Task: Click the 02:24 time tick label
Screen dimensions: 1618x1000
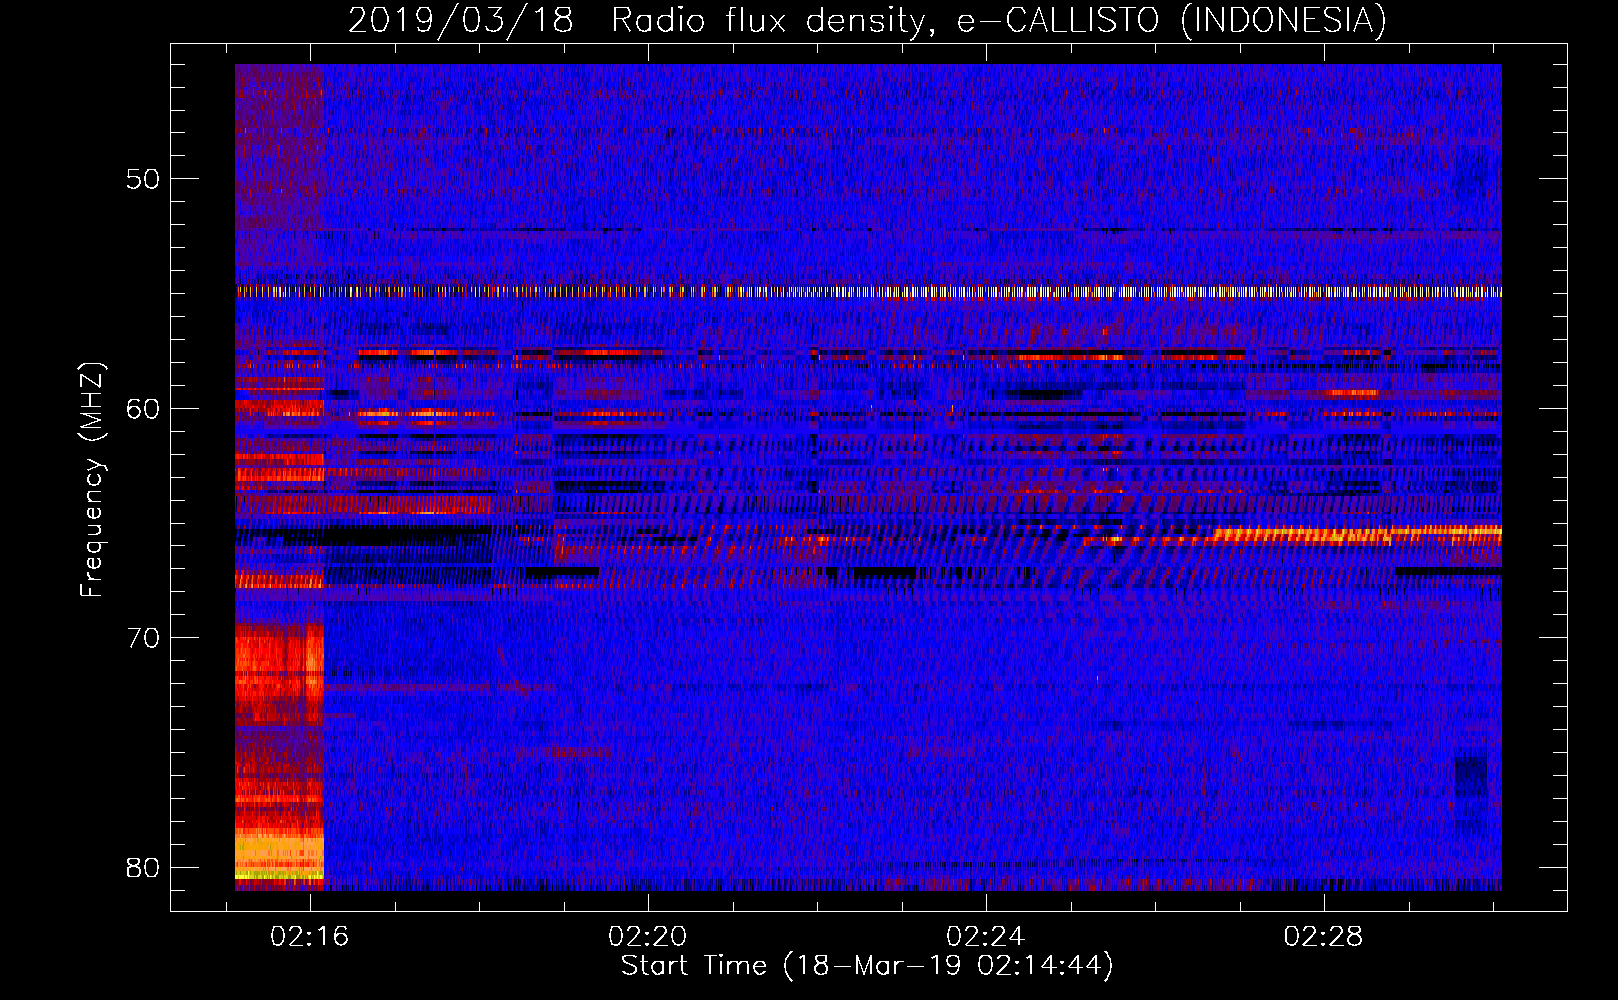Action: tap(986, 936)
